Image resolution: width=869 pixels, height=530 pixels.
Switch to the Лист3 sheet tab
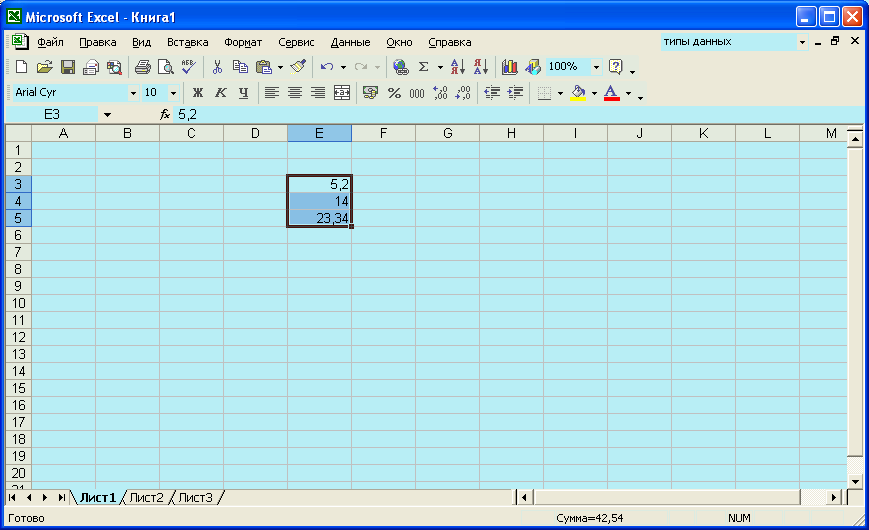click(195, 498)
